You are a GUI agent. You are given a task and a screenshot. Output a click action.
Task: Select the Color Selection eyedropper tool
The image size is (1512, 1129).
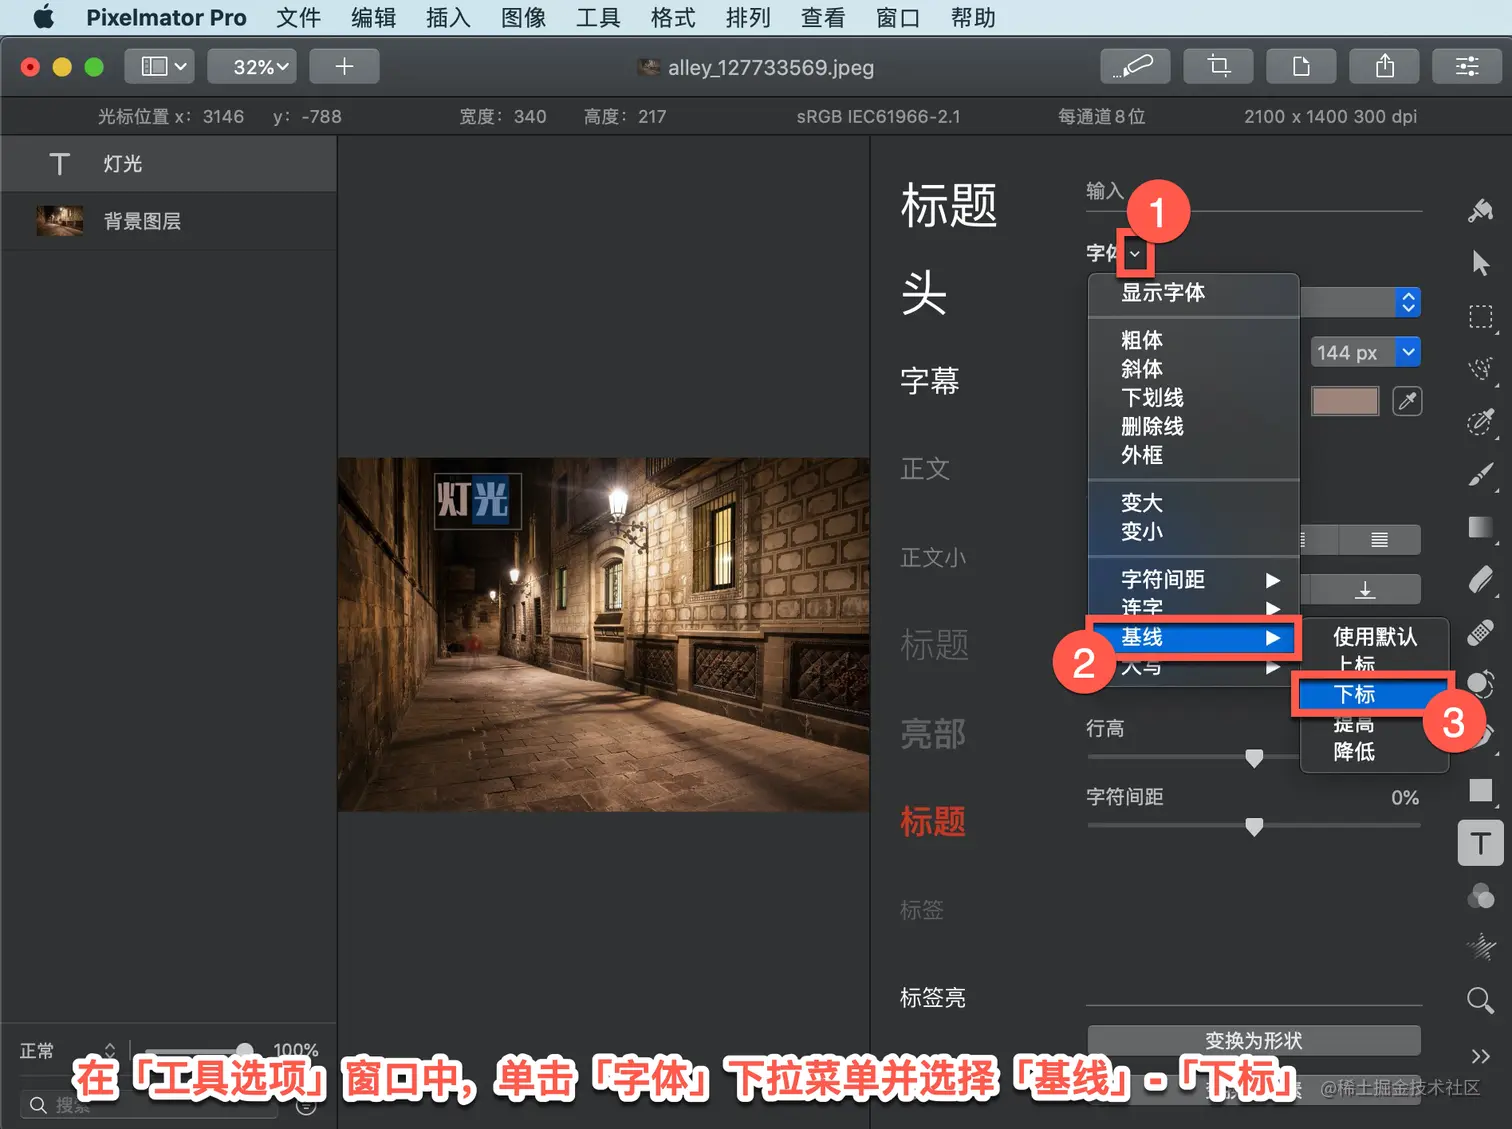tap(1481, 422)
